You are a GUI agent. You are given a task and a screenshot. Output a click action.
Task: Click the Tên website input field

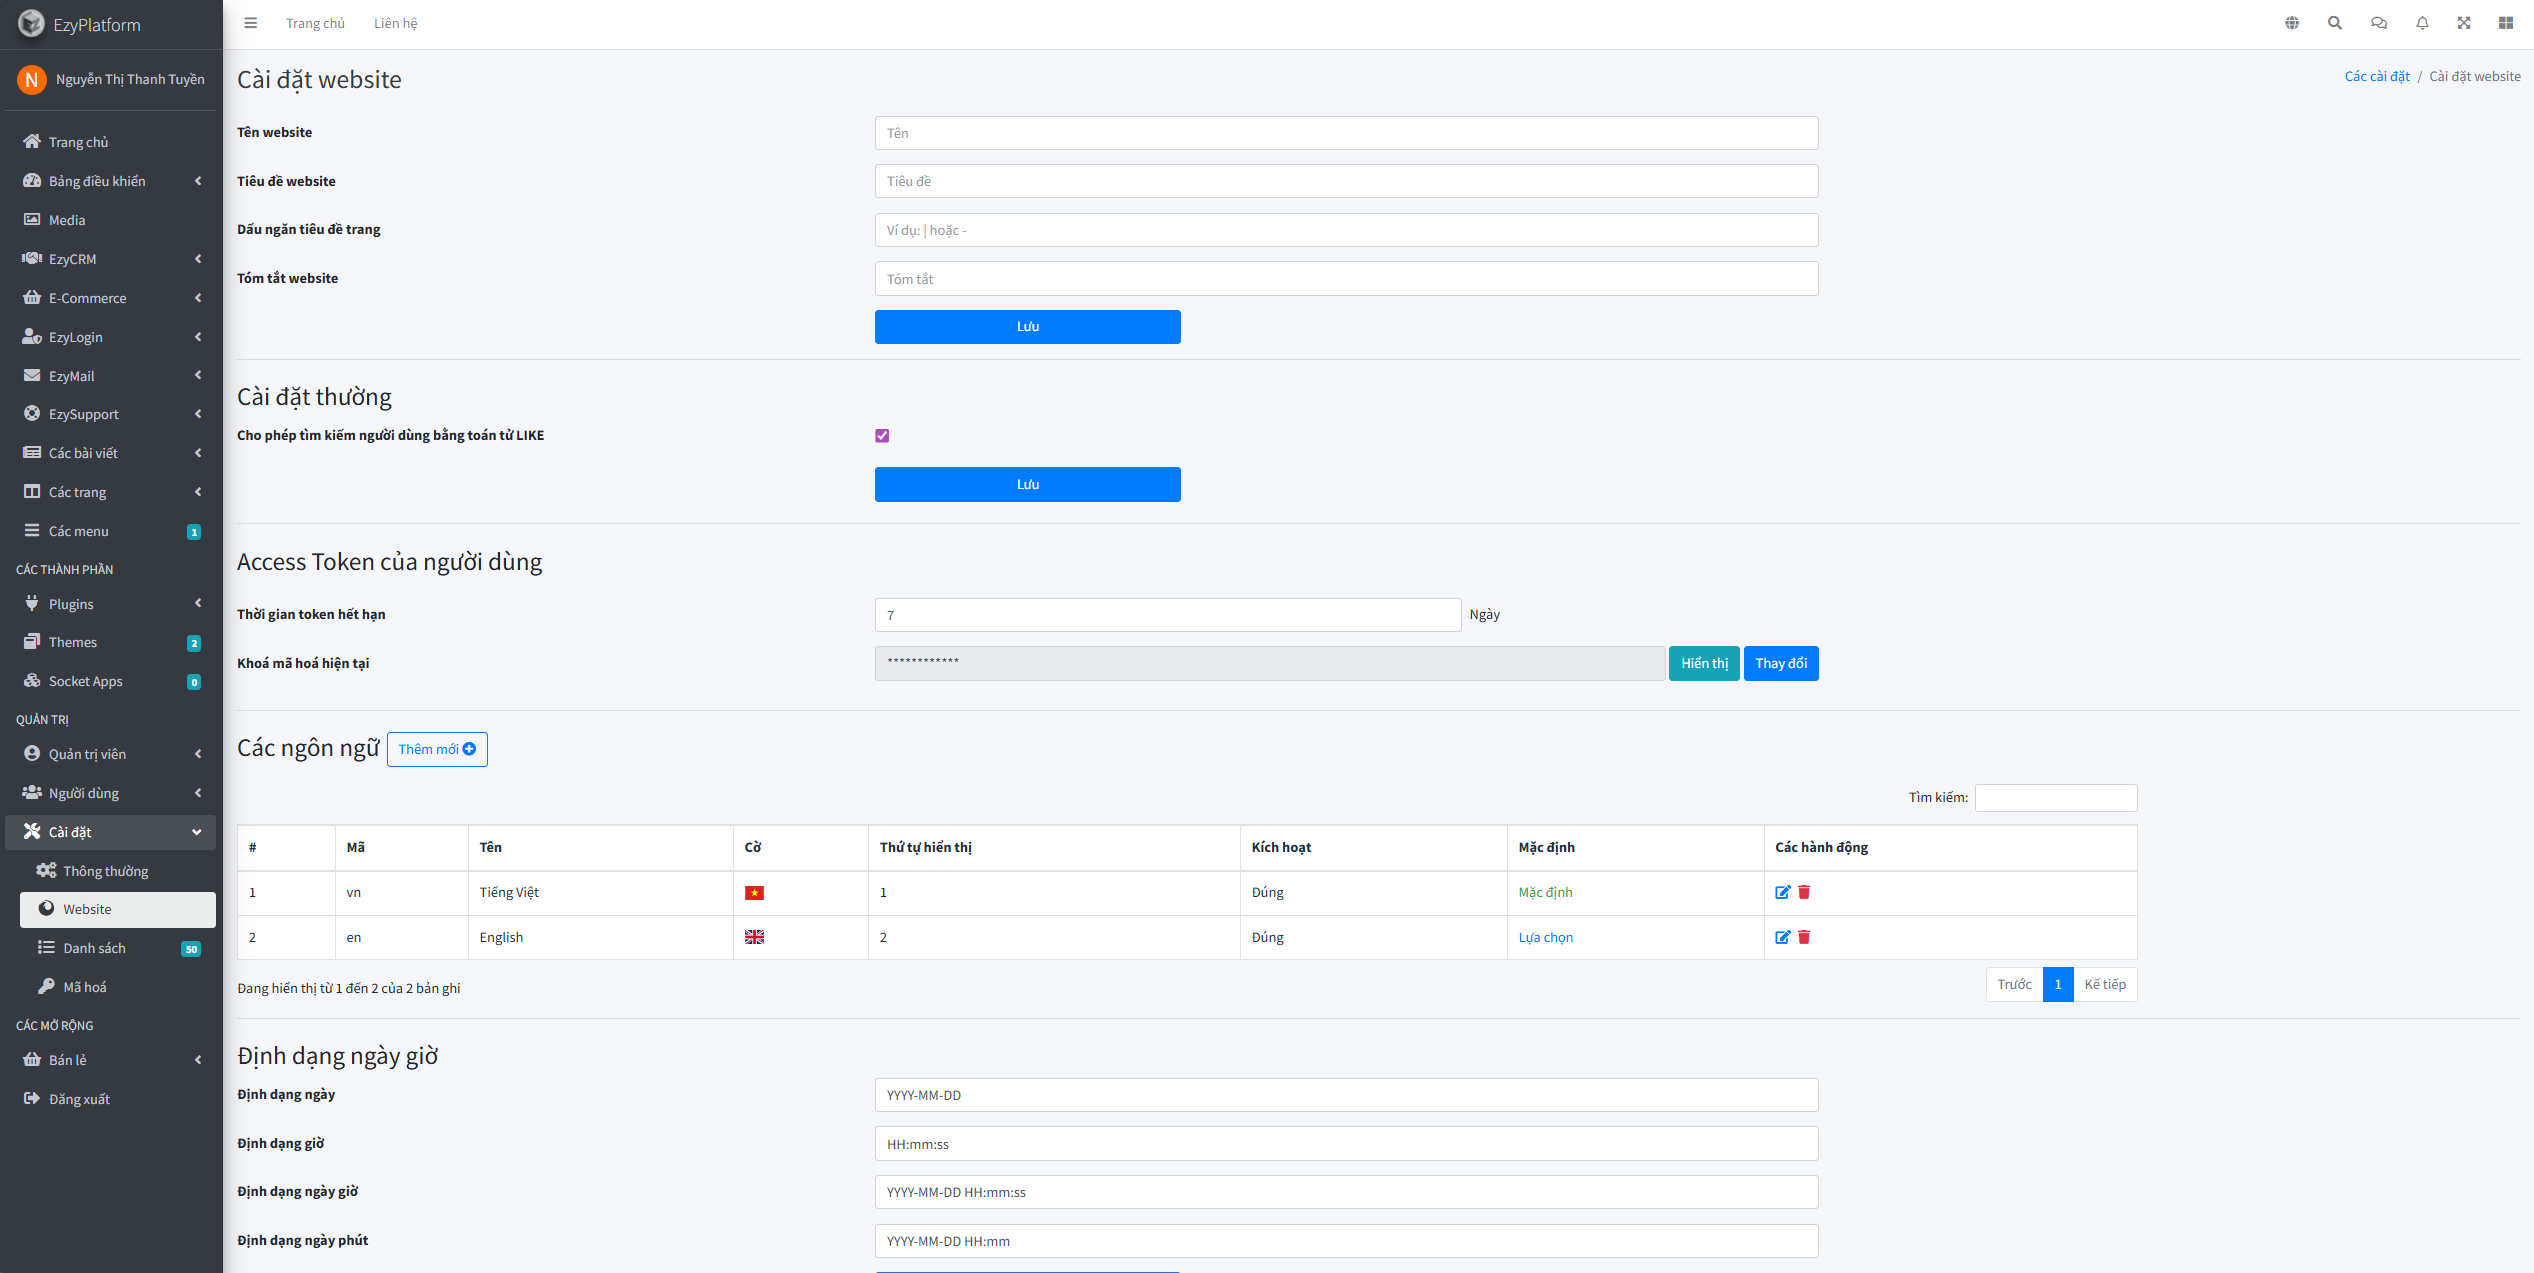(x=1346, y=133)
